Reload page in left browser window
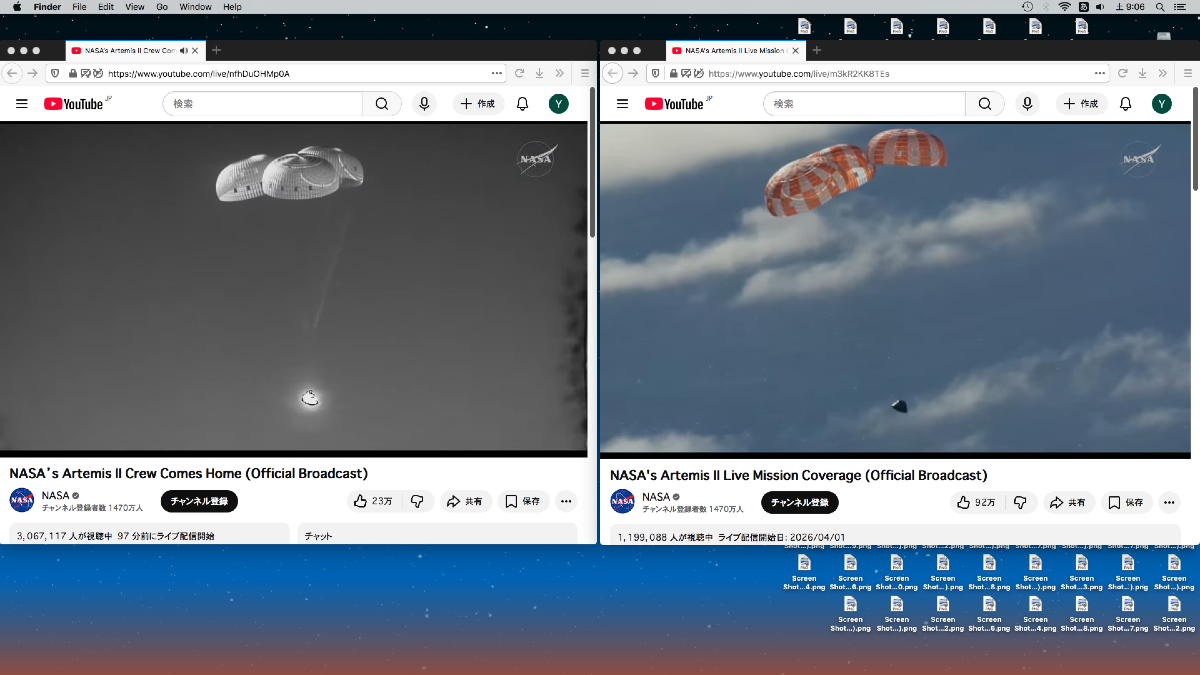The image size is (1200, 675). (x=519, y=73)
